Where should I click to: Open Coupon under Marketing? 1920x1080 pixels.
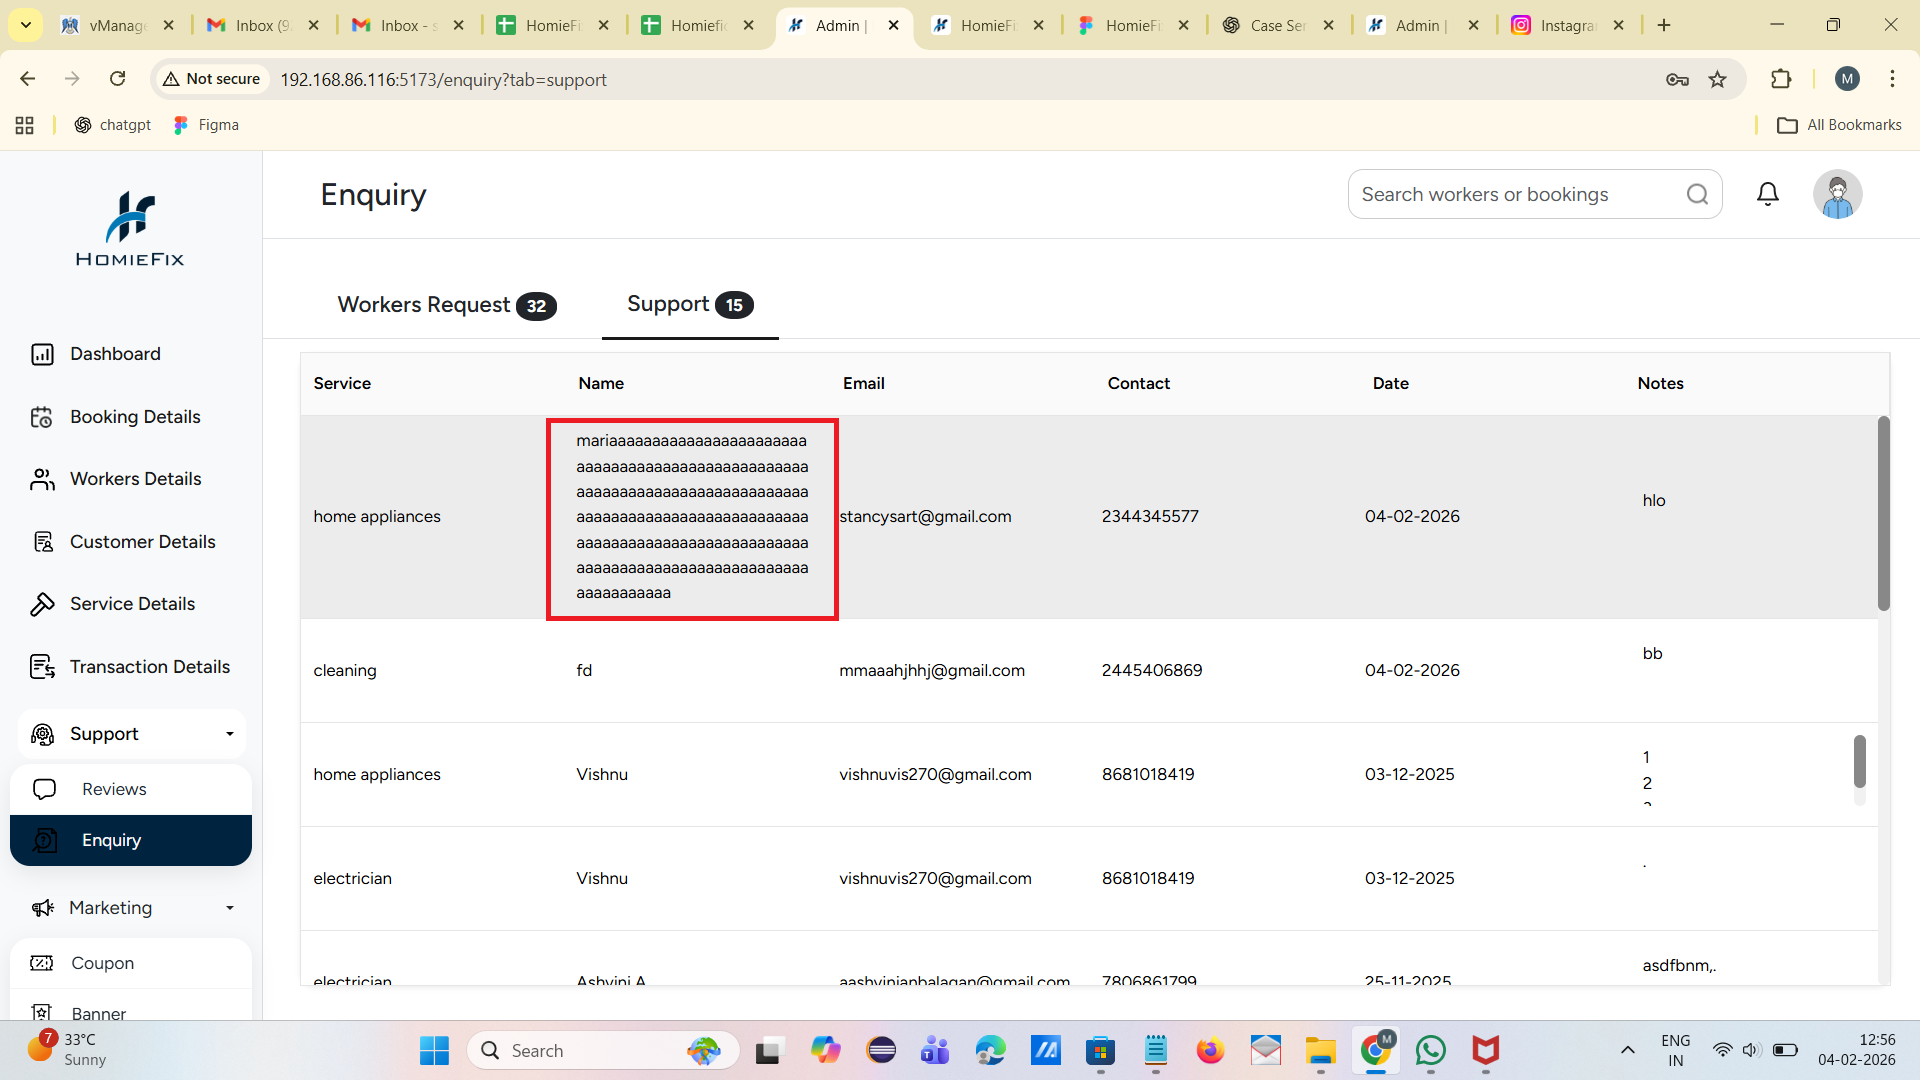pyautogui.click(x=102, y=963)
